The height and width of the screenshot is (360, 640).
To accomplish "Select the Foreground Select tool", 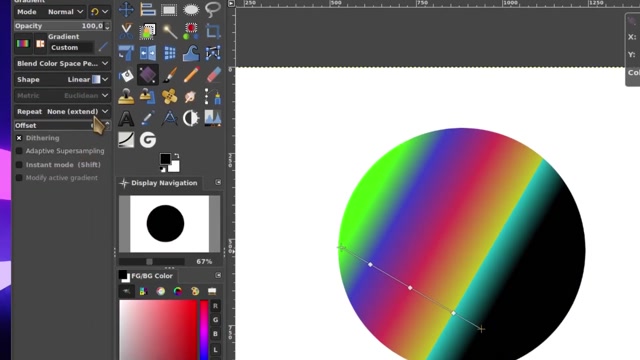I will [148, 31].
